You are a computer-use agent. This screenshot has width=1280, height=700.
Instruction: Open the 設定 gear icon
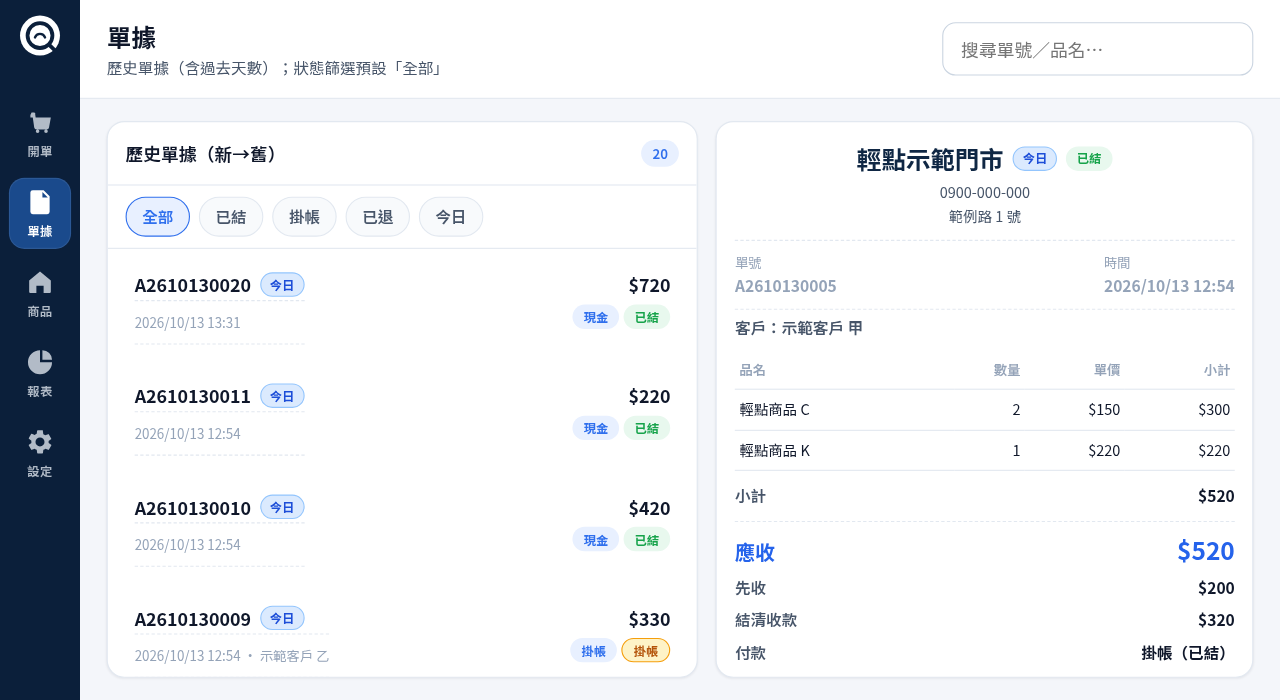[40, 442]
